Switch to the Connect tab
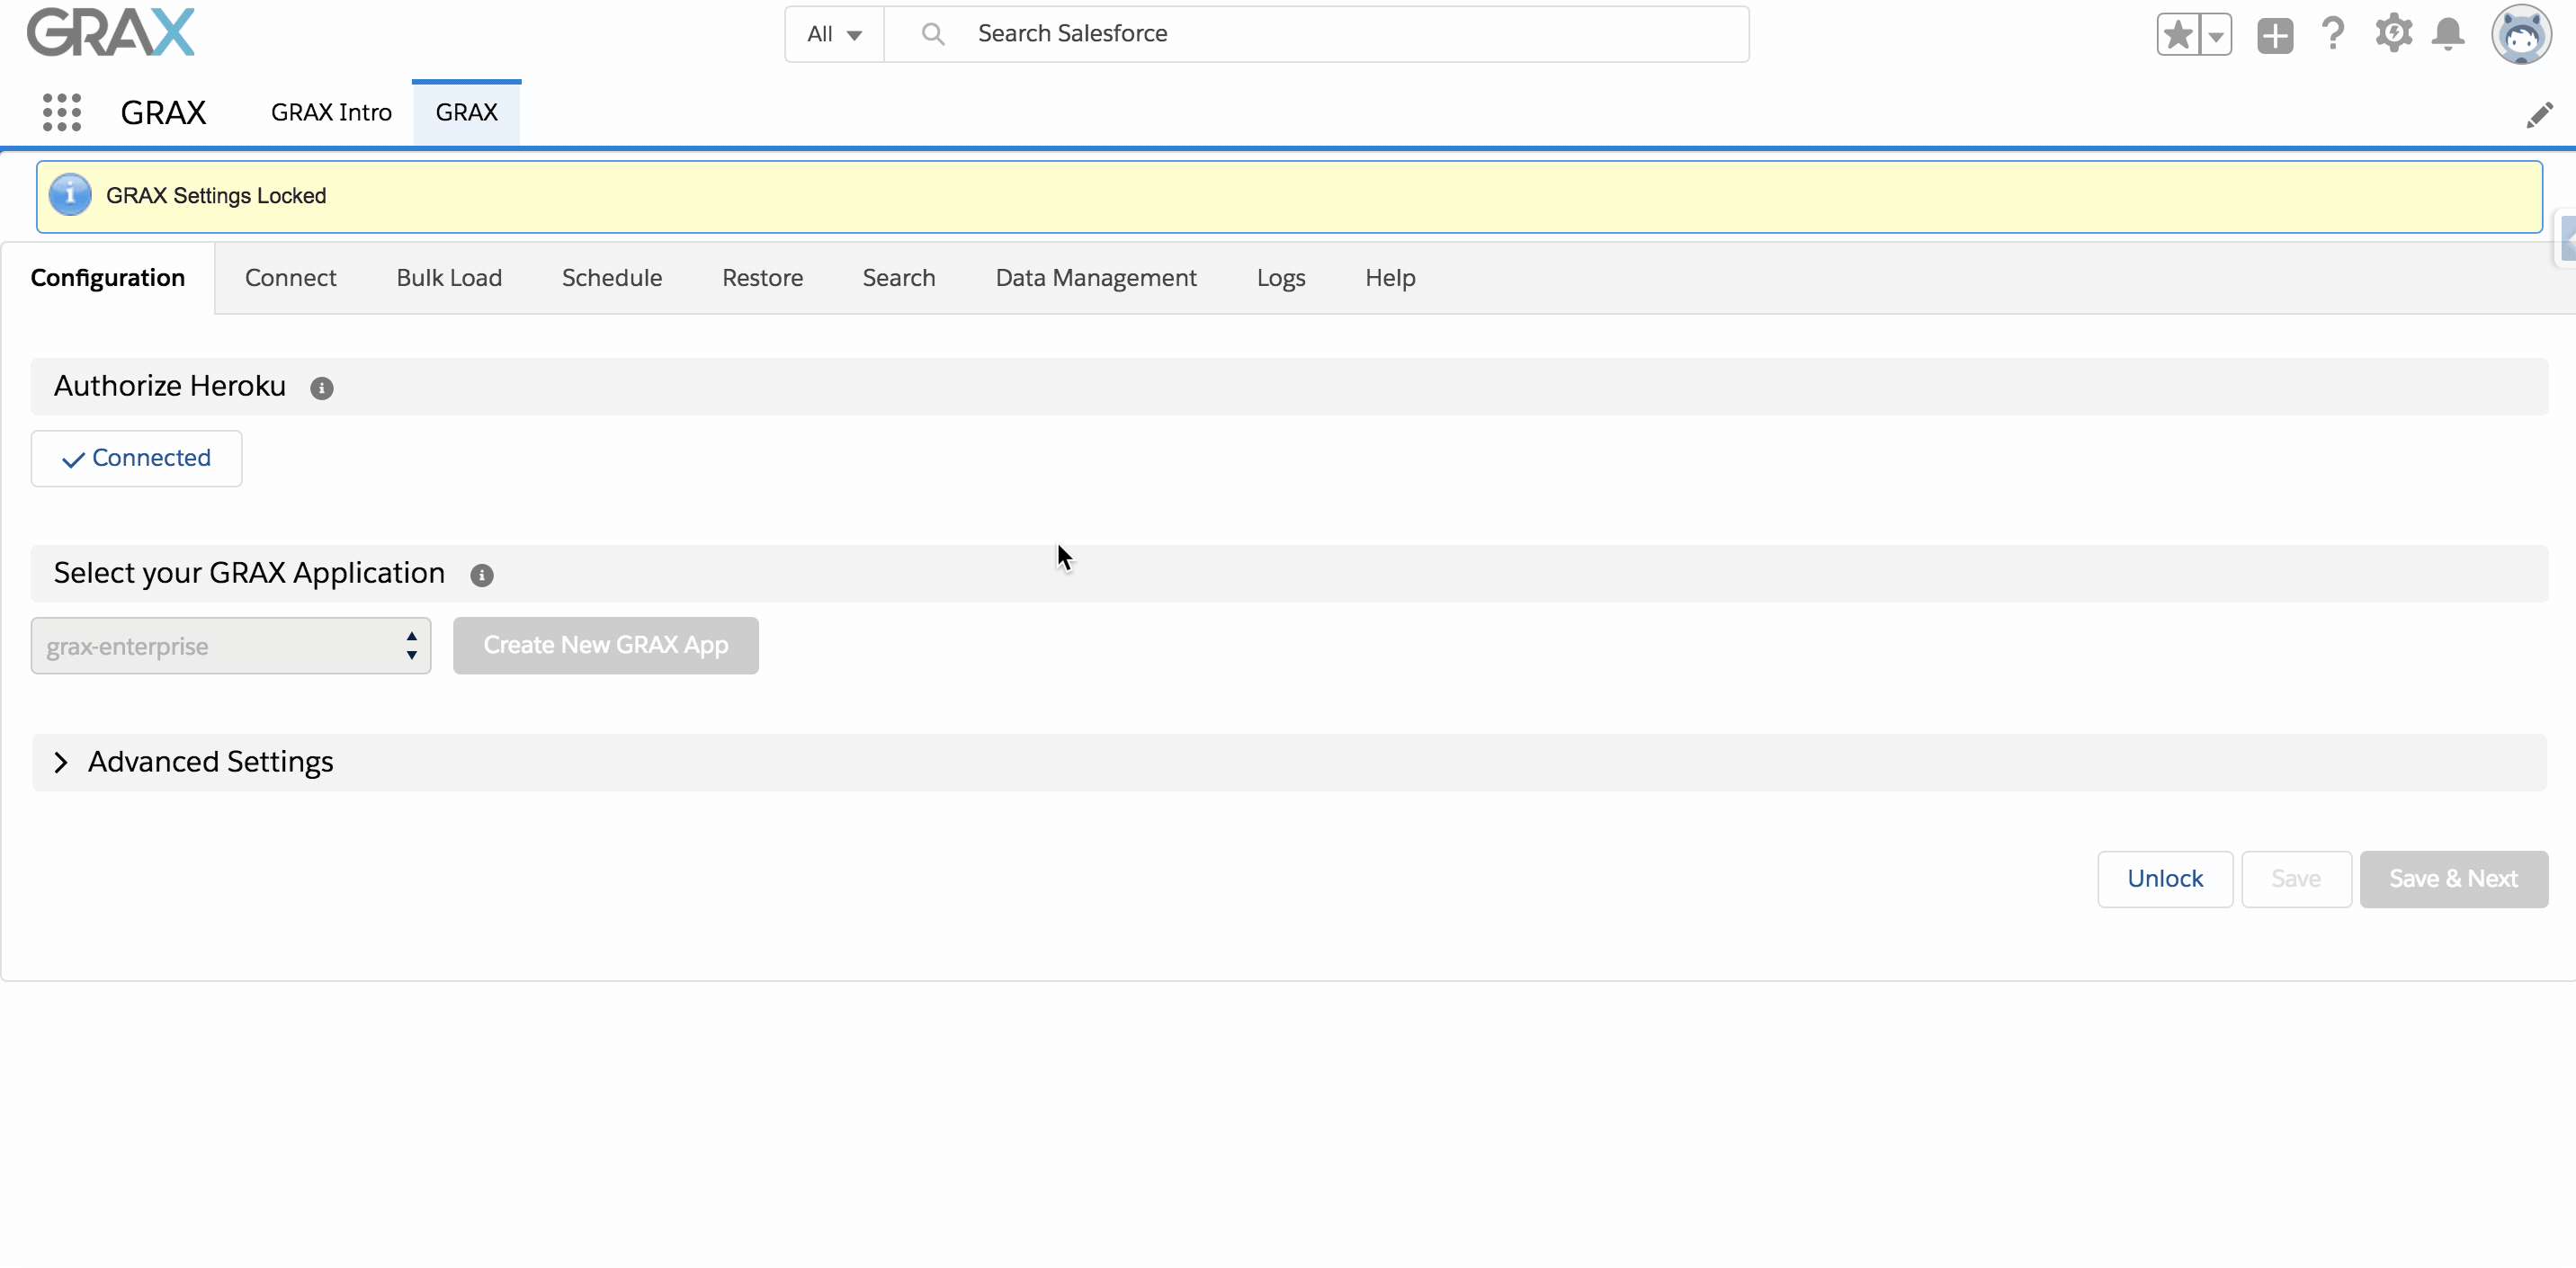Viewport: 2576px width, 1268px height. tap(291, 278)
